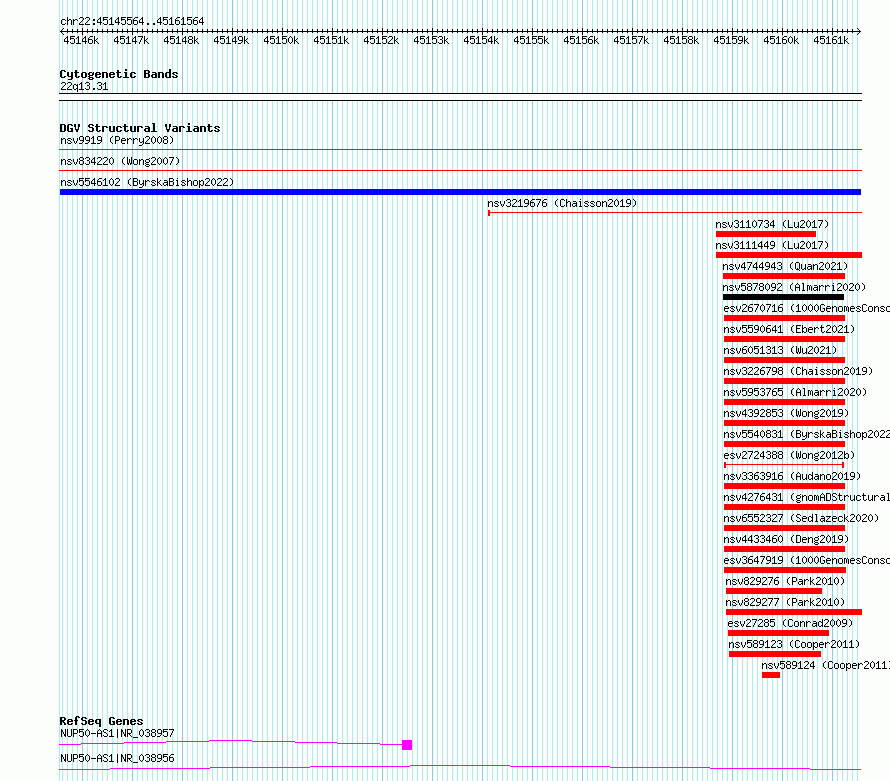The height and width of the screenshot is (781, 890).
Task: Click the 45161k ruler position
Action: [831, 40]
